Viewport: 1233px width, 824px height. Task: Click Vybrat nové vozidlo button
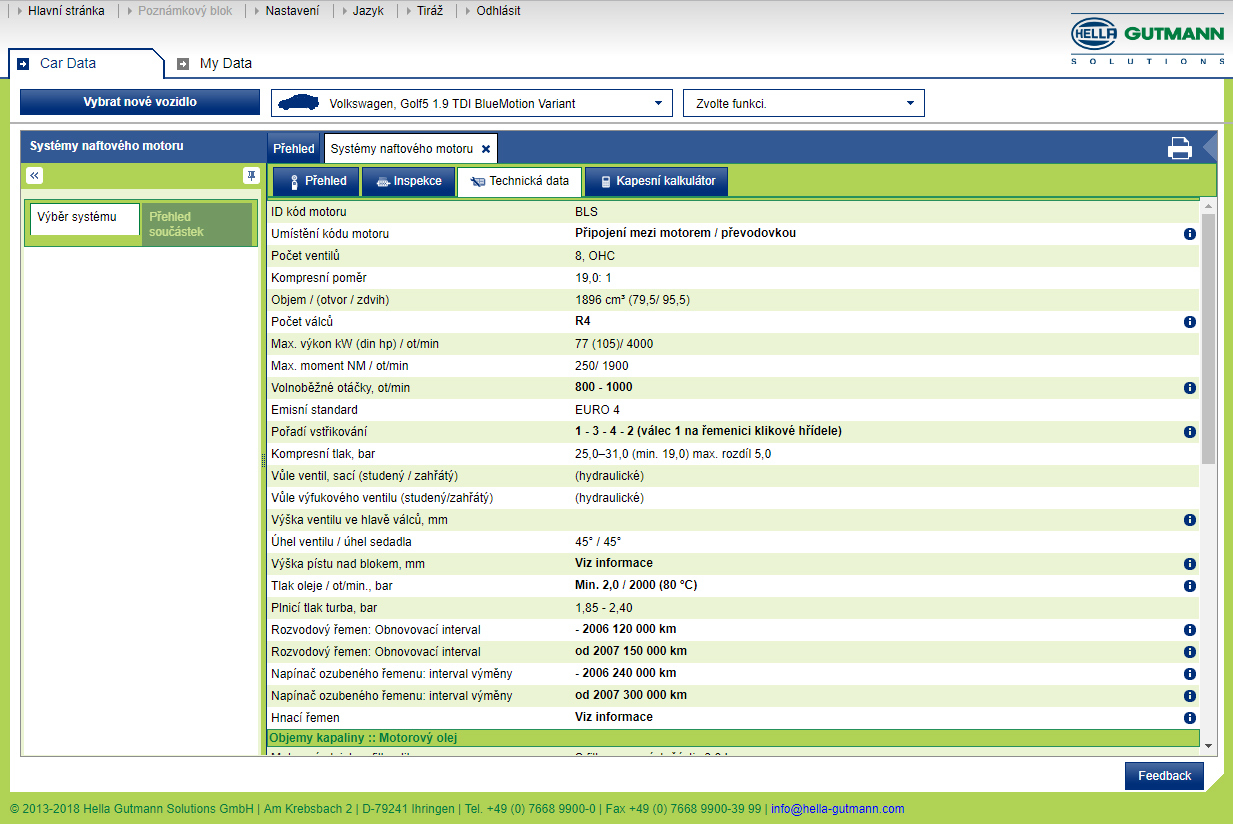click(140, 102)
